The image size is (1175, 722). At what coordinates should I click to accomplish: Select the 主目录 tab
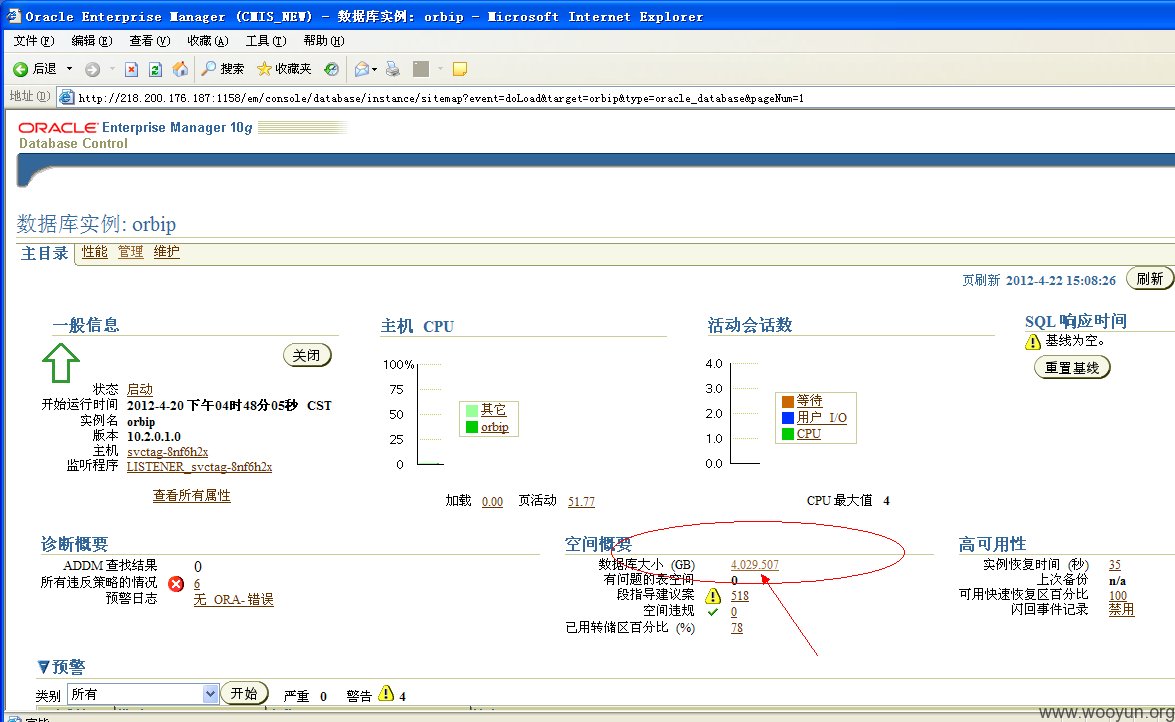coord(44,253)
